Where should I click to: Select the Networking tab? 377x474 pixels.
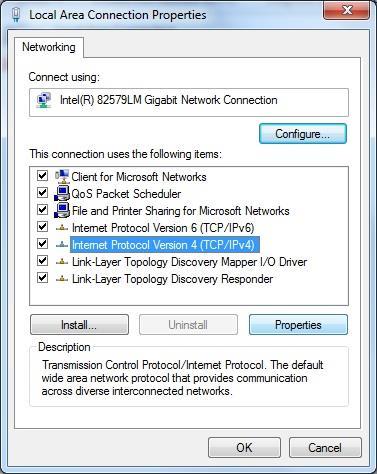(x=49, y=47)
